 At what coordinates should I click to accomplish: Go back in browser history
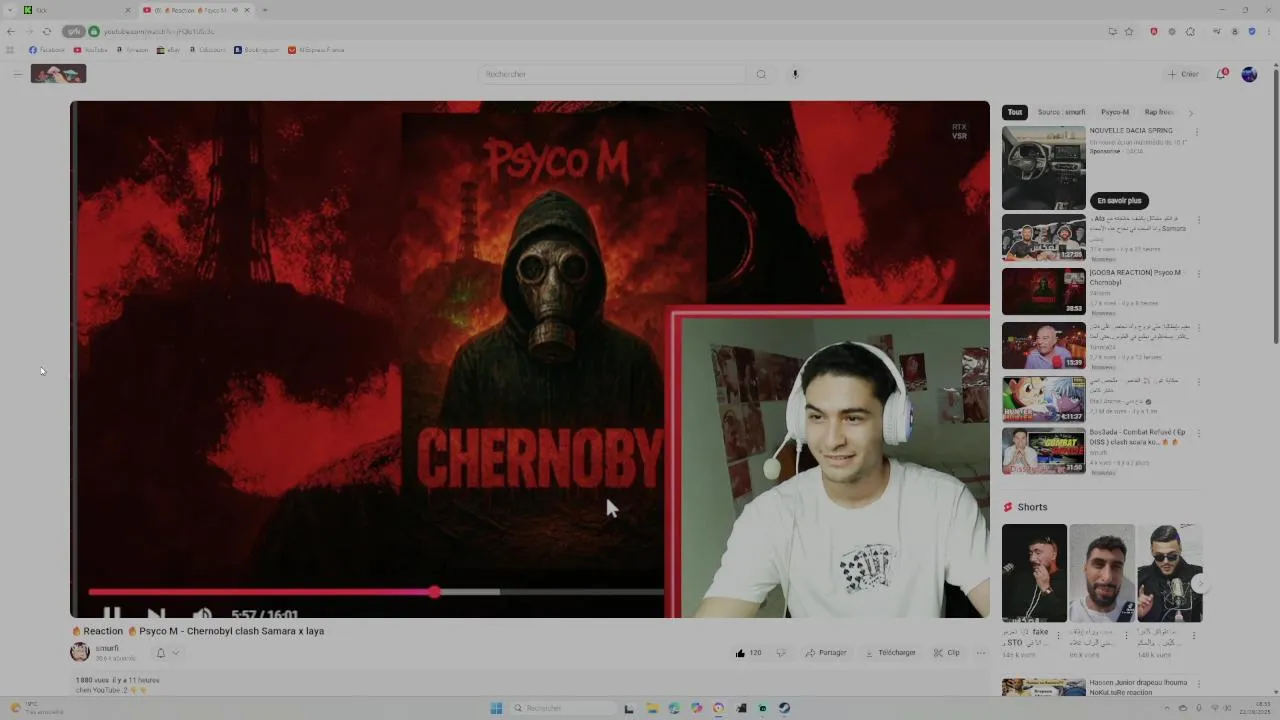pos(11,31)
